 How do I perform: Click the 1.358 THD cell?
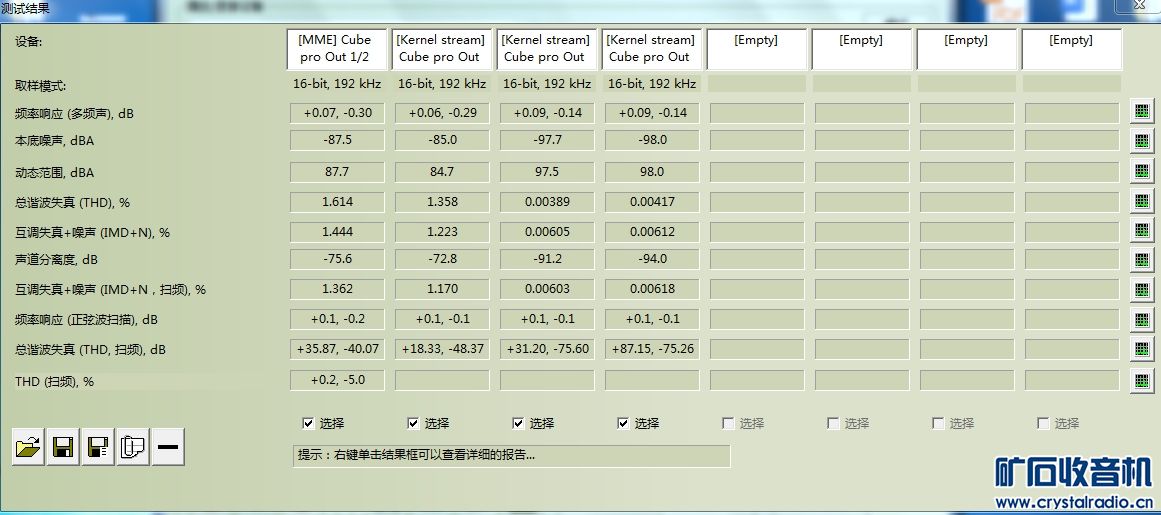[443, 201]
